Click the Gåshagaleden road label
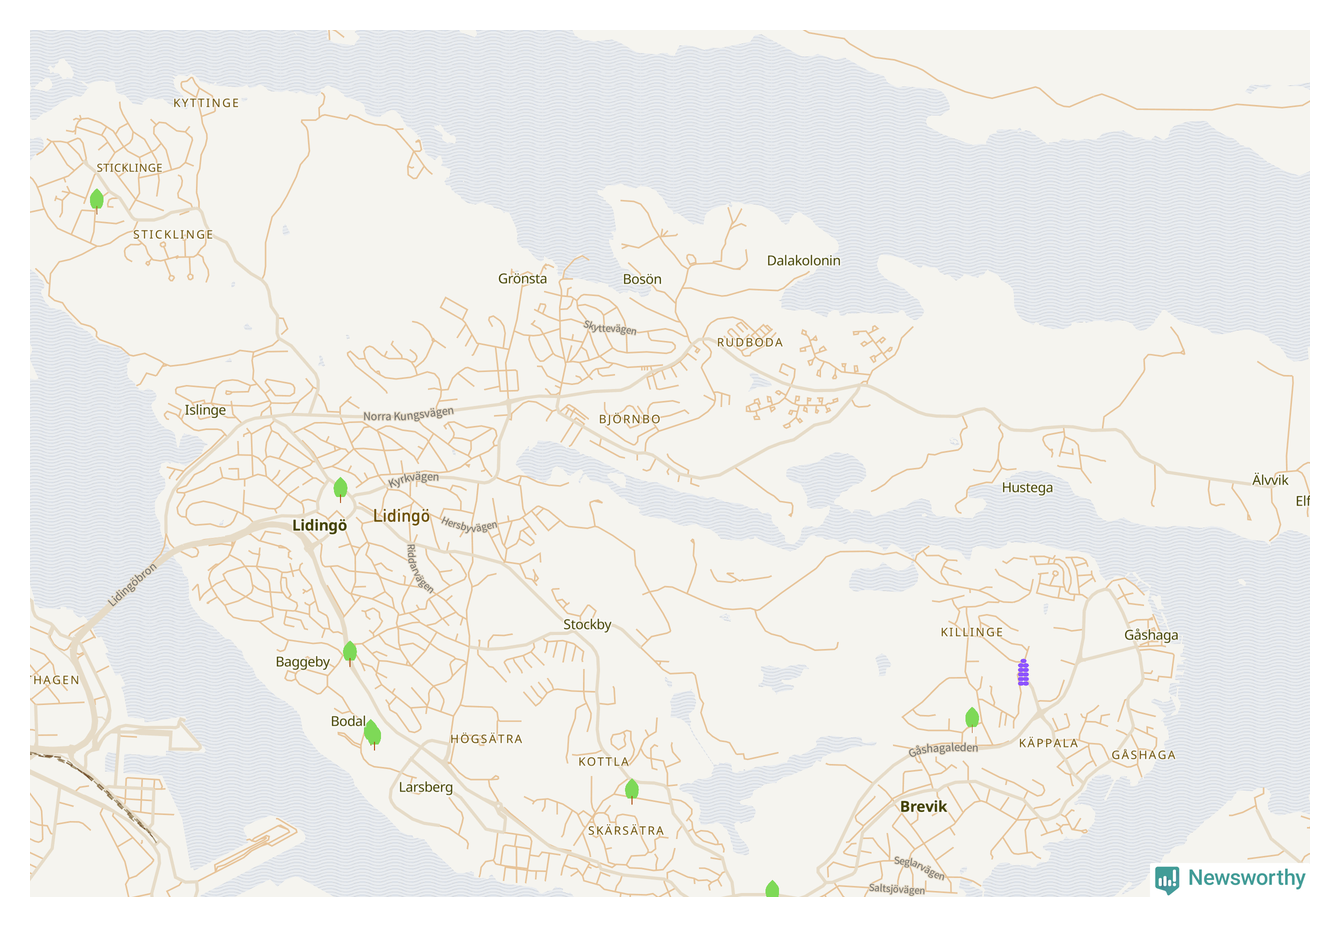The image size is (1340, 927). [x=943, y=749]
